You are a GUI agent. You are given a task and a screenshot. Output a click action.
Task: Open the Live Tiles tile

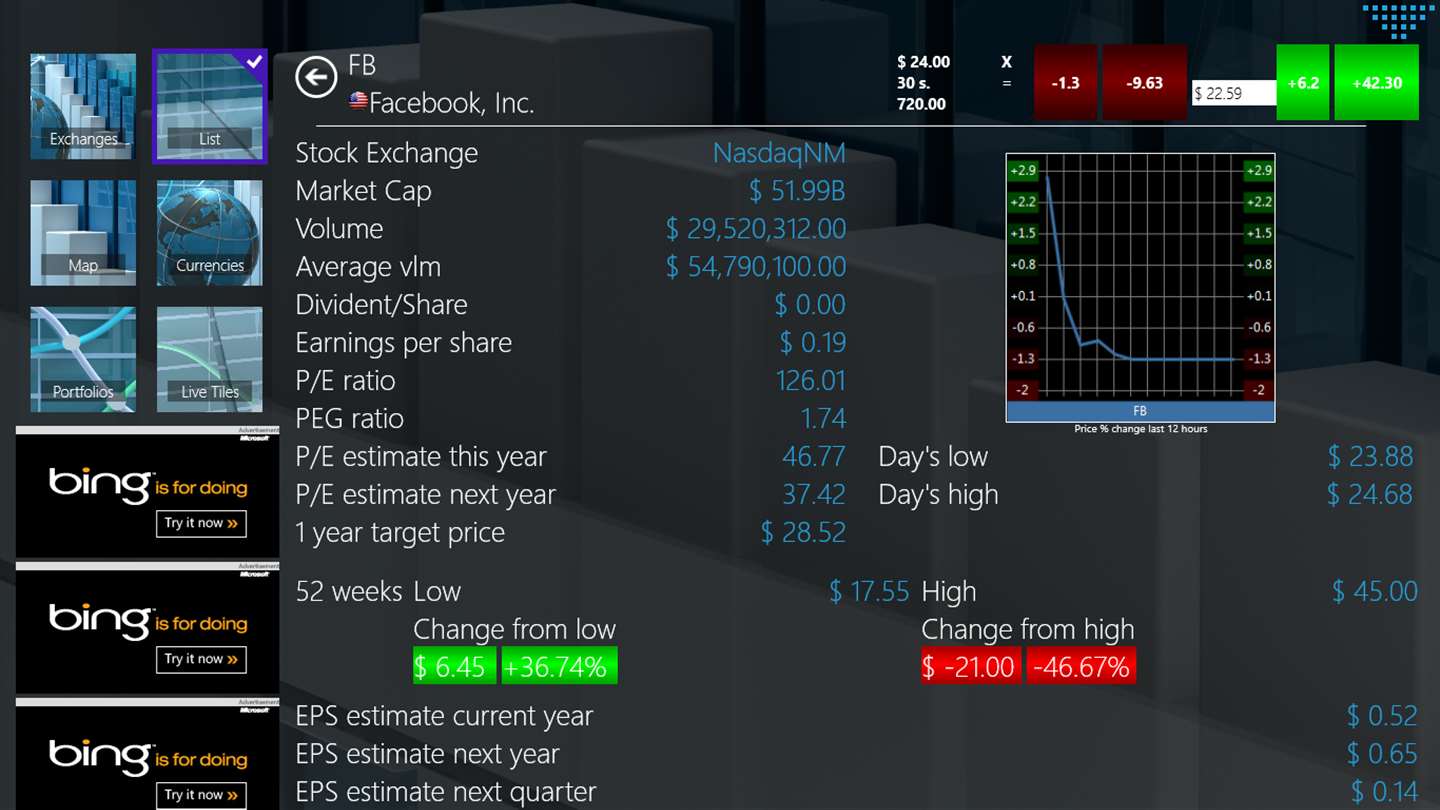210,359
